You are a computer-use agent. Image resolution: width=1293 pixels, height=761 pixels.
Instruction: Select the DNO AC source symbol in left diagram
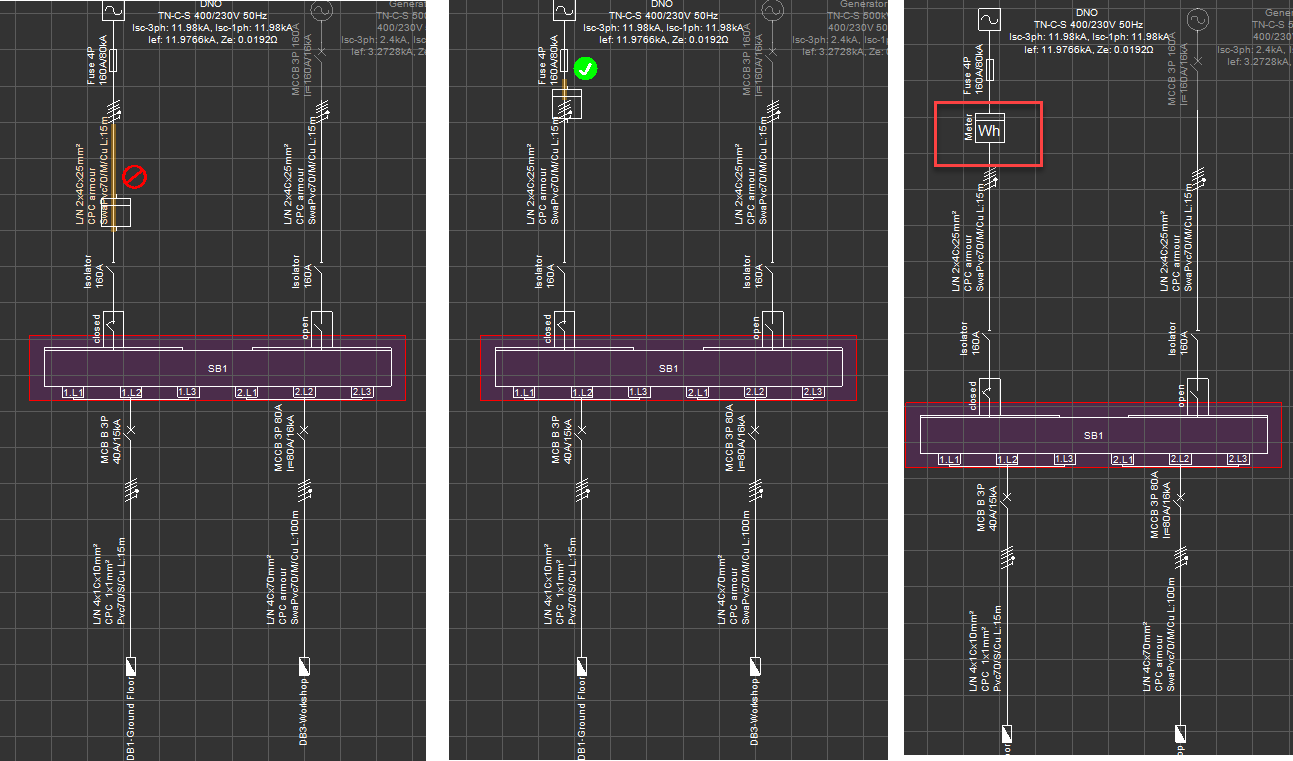click(x=113, y=10)
